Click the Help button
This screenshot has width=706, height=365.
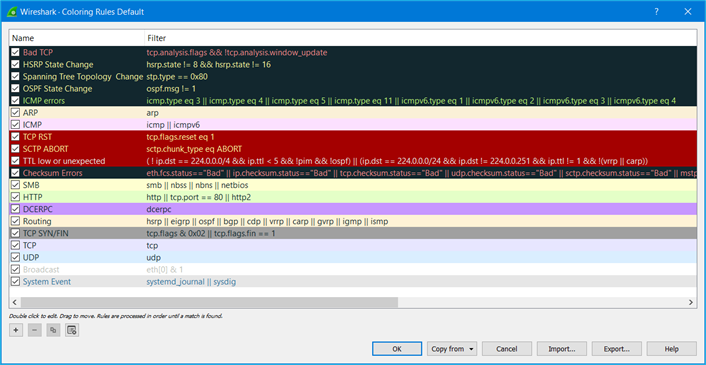click(672, 349)
